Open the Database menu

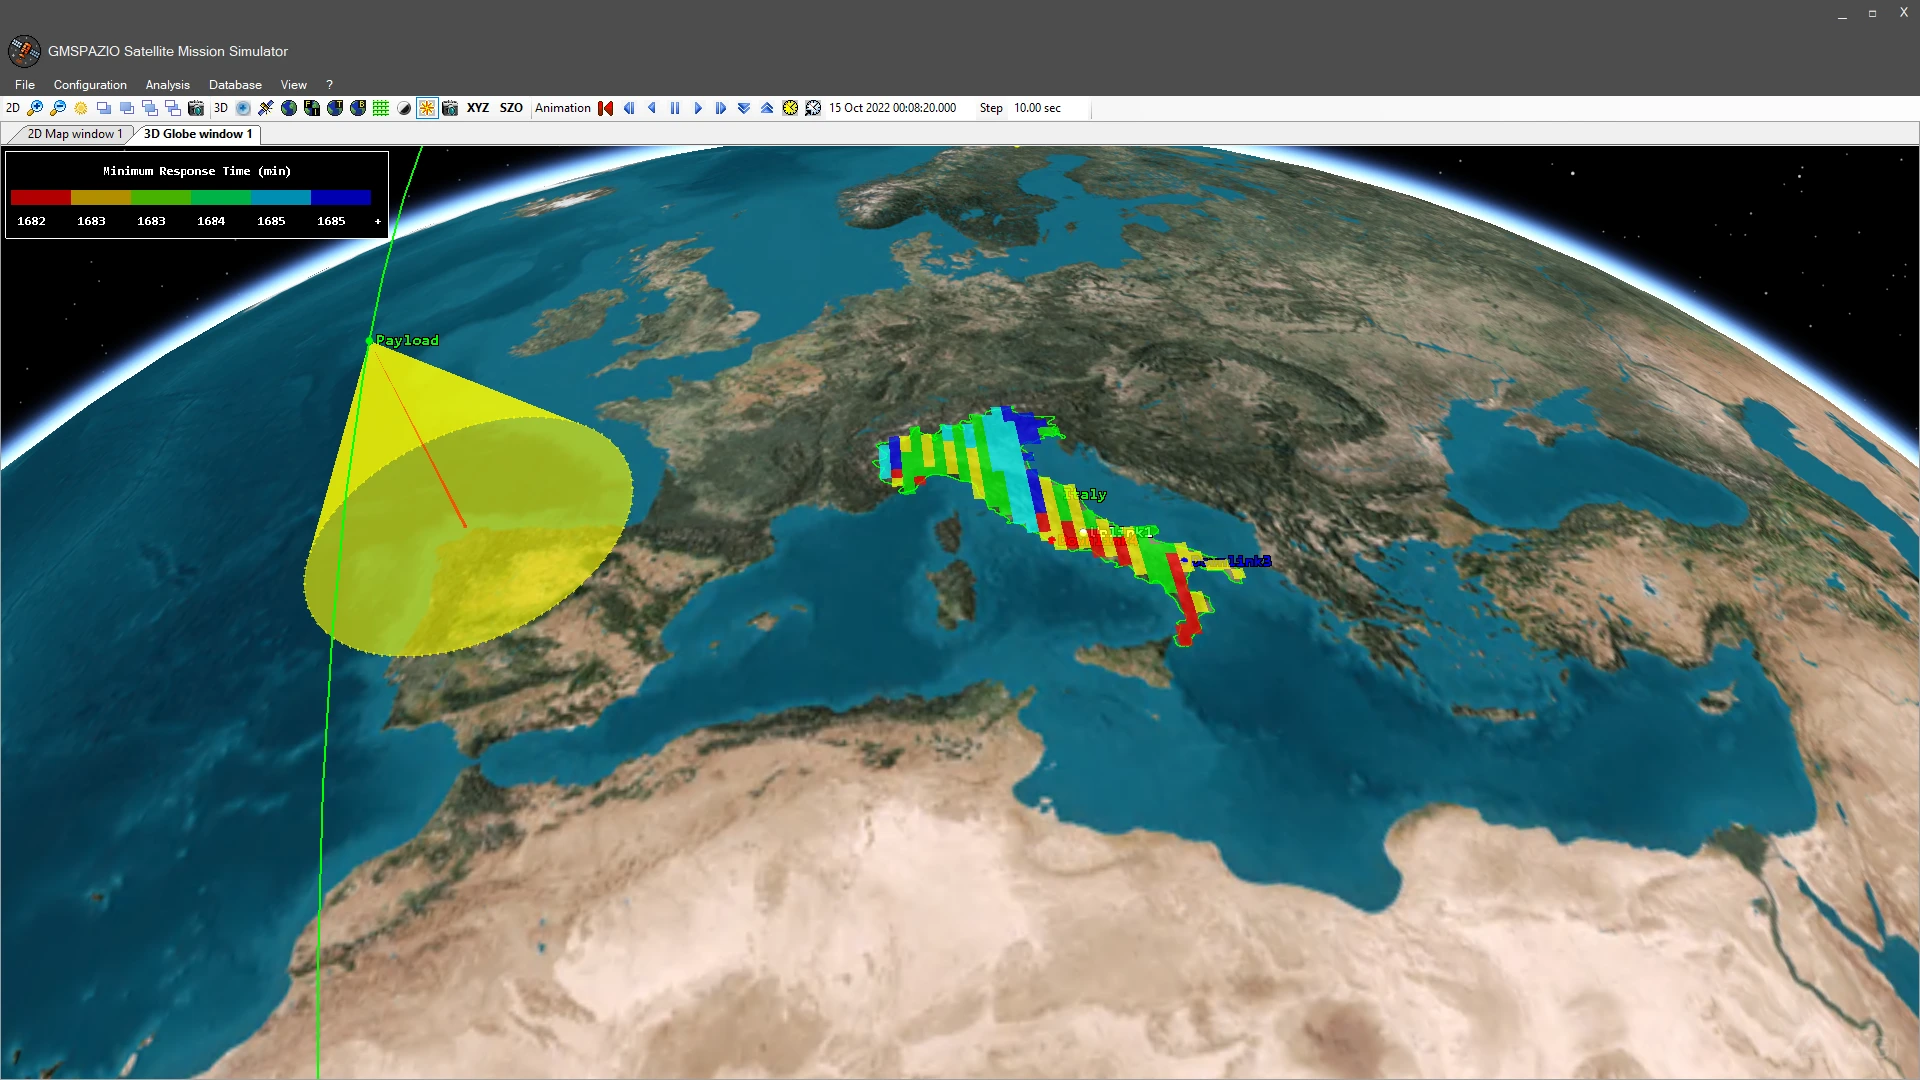[235, 85]
